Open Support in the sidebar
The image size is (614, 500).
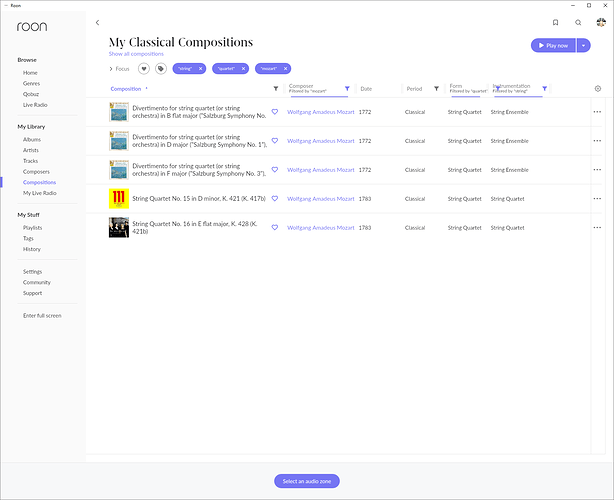coord(33,293)
